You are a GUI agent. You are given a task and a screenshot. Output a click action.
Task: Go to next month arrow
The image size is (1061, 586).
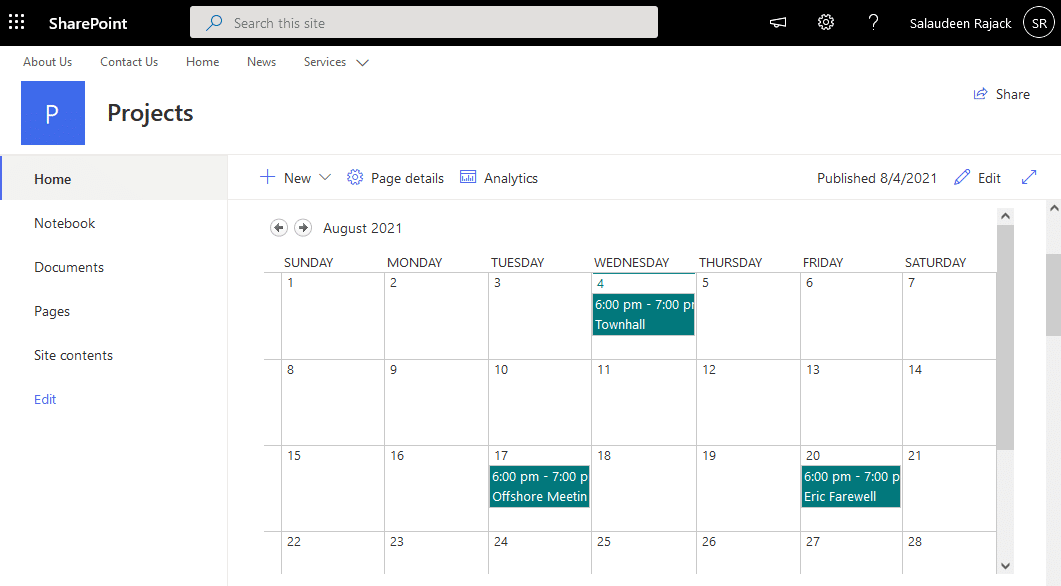303,228
